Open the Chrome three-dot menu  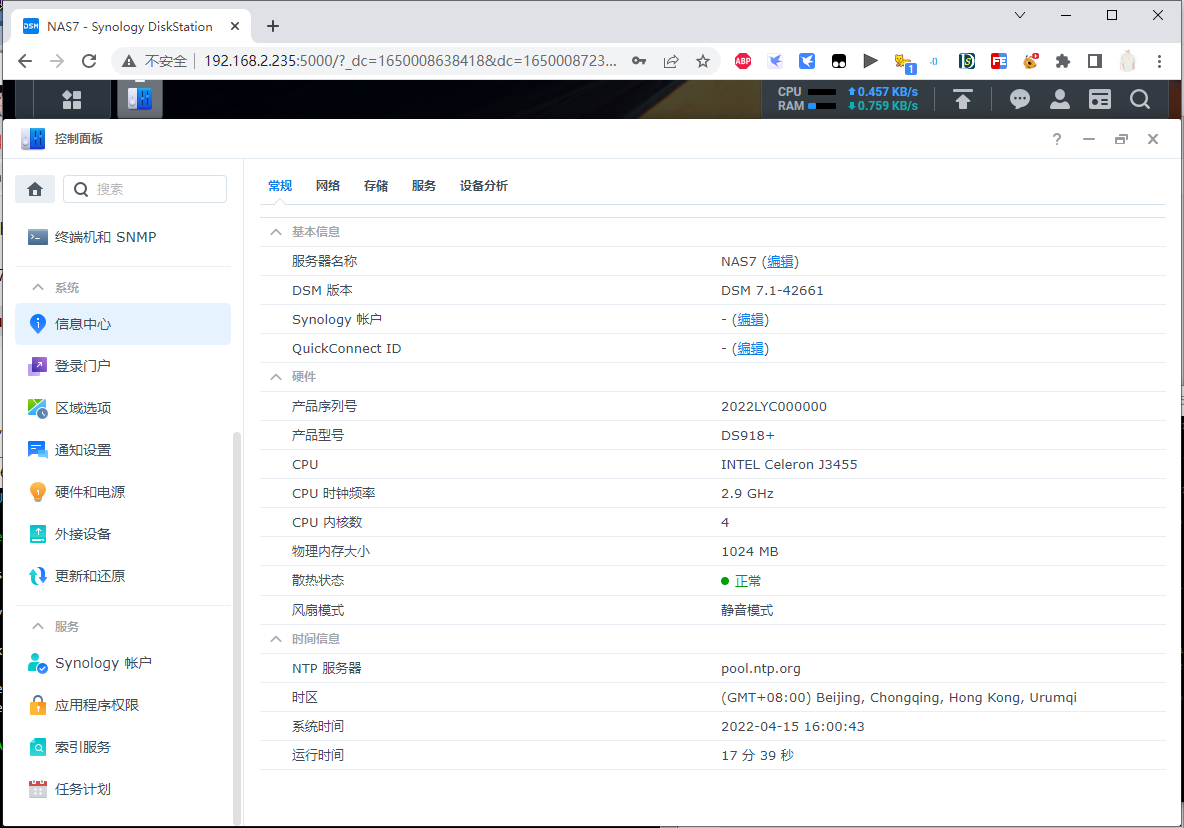(x=1159, y=61)
